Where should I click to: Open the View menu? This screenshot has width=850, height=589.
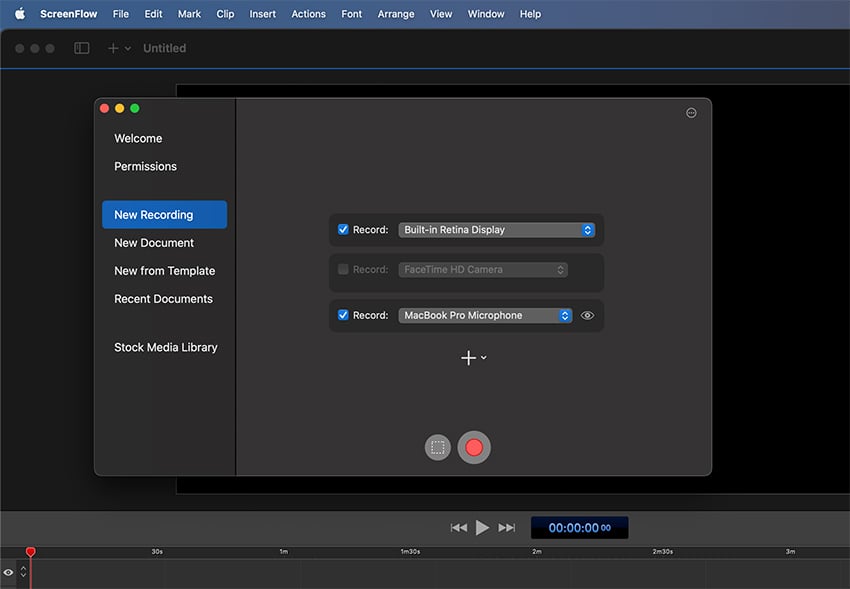[x=441, y=14]
